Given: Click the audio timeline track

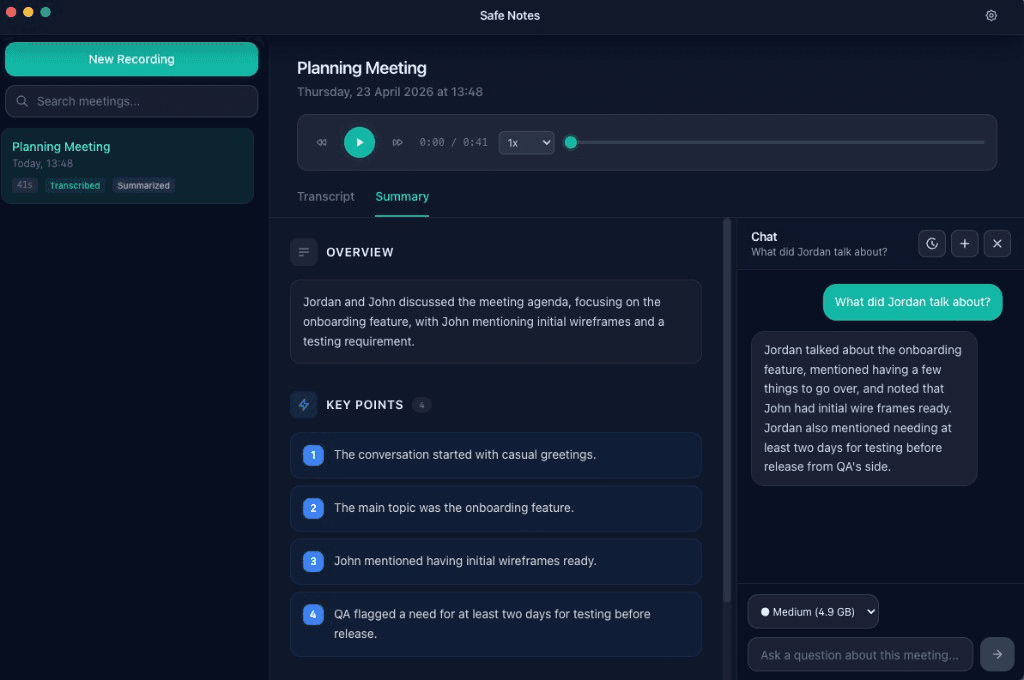Looking at the screenshot, I should pyautogui.click(x=777, y=142).
